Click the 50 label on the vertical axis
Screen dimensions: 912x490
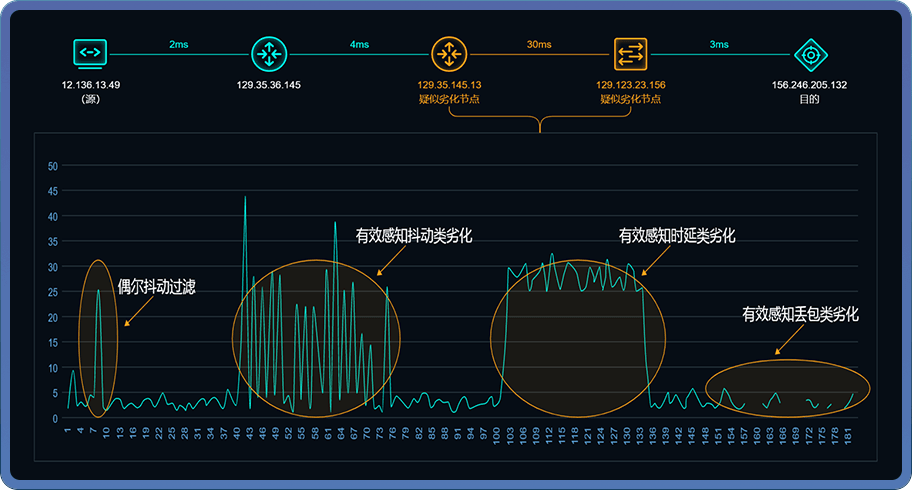[53, 166]
